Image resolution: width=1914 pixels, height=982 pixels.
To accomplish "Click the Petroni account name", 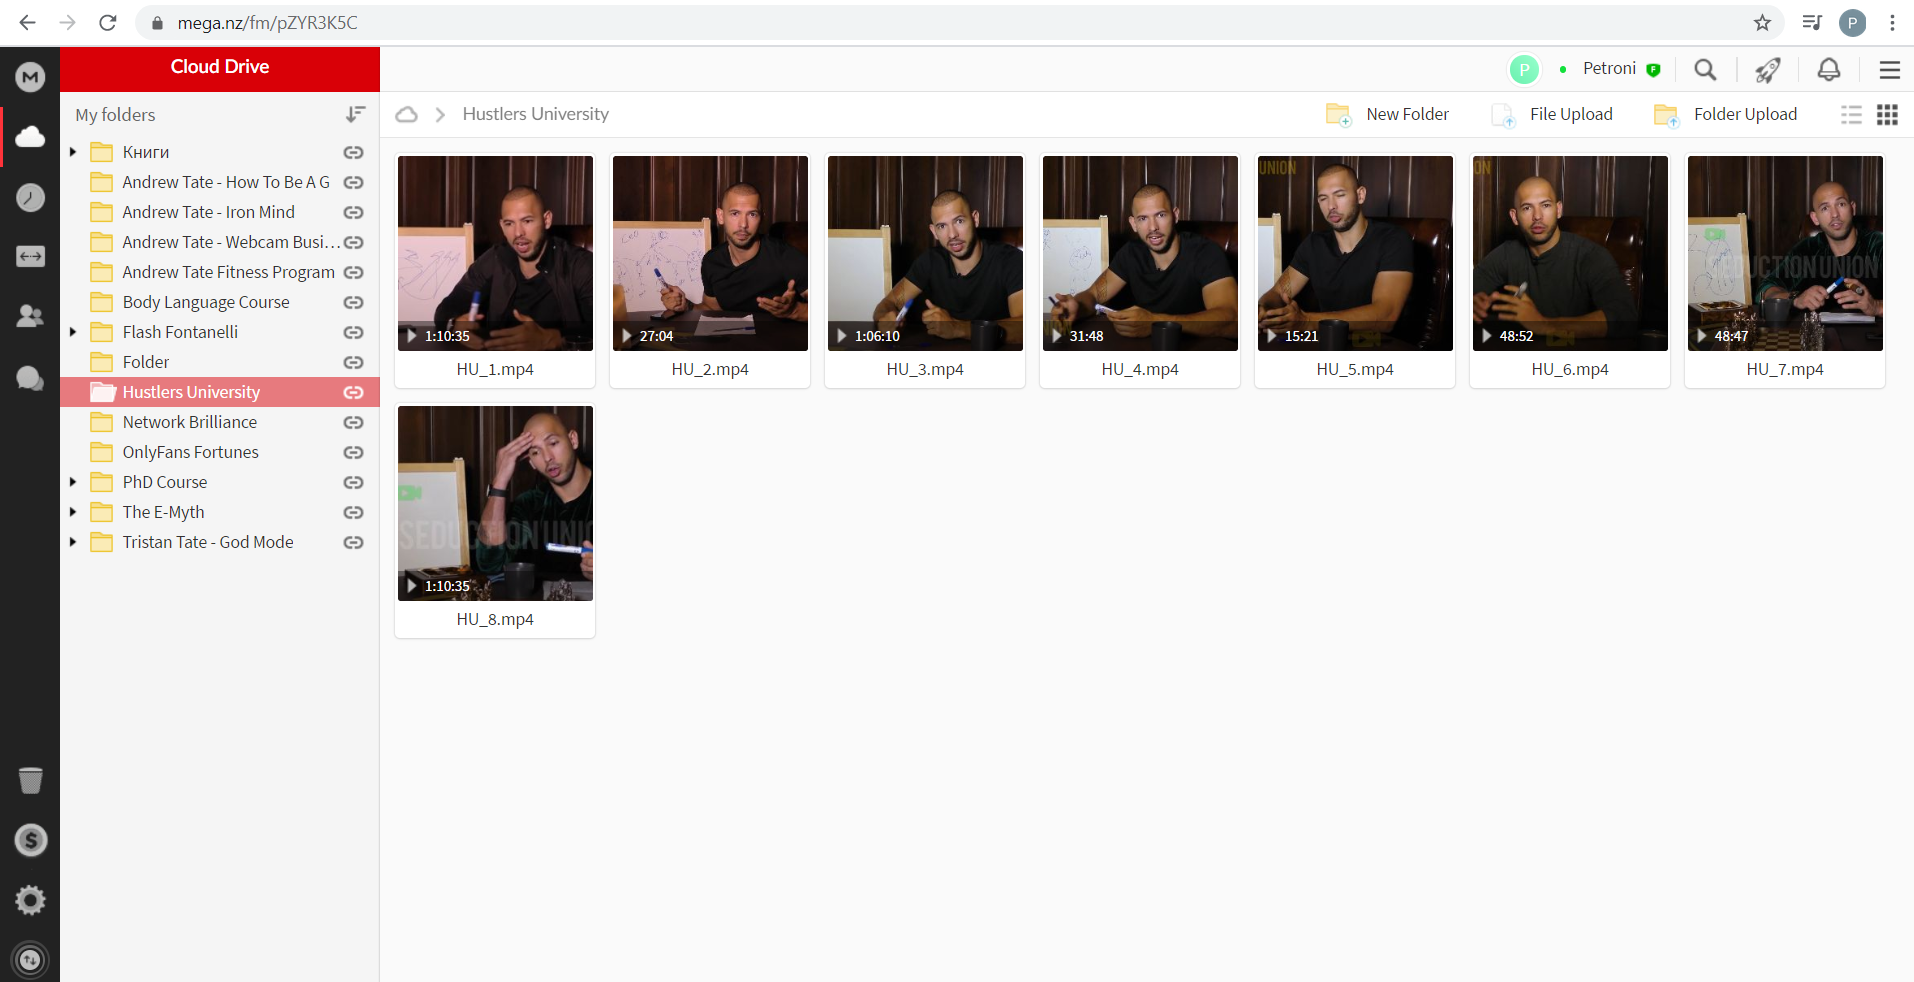I will [1609, 68].
